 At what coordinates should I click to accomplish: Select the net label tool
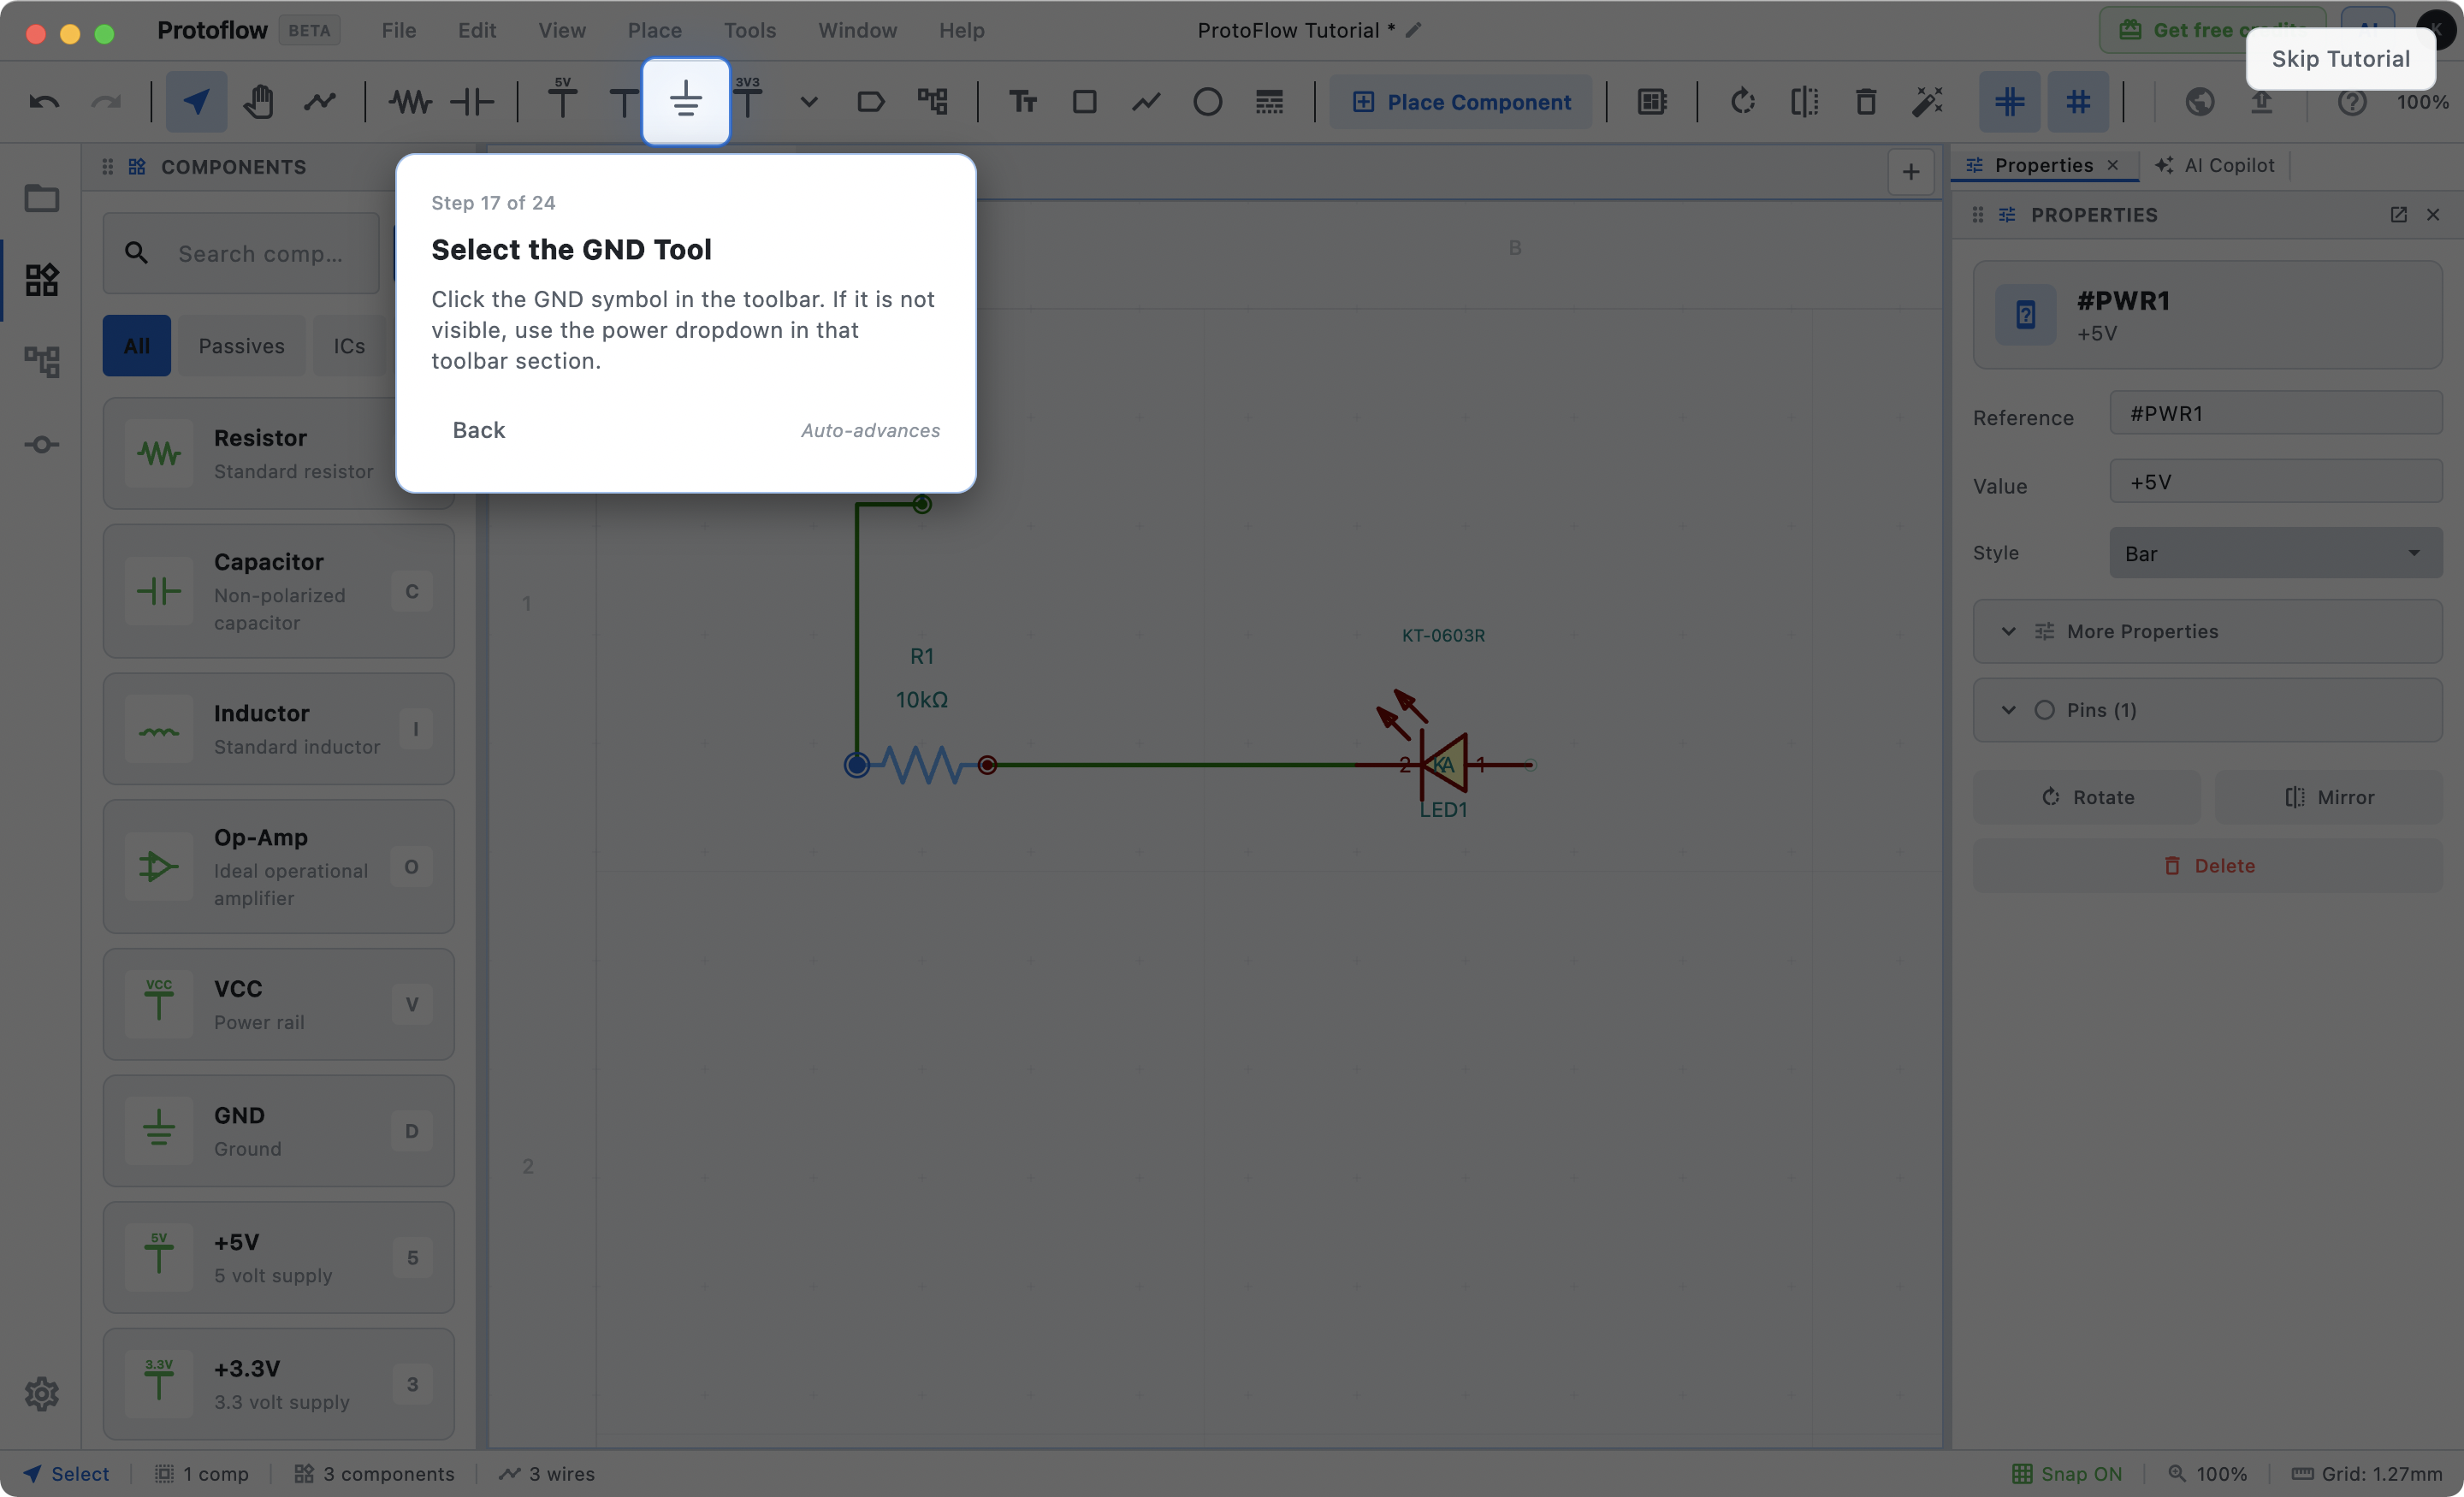(871, 101)
